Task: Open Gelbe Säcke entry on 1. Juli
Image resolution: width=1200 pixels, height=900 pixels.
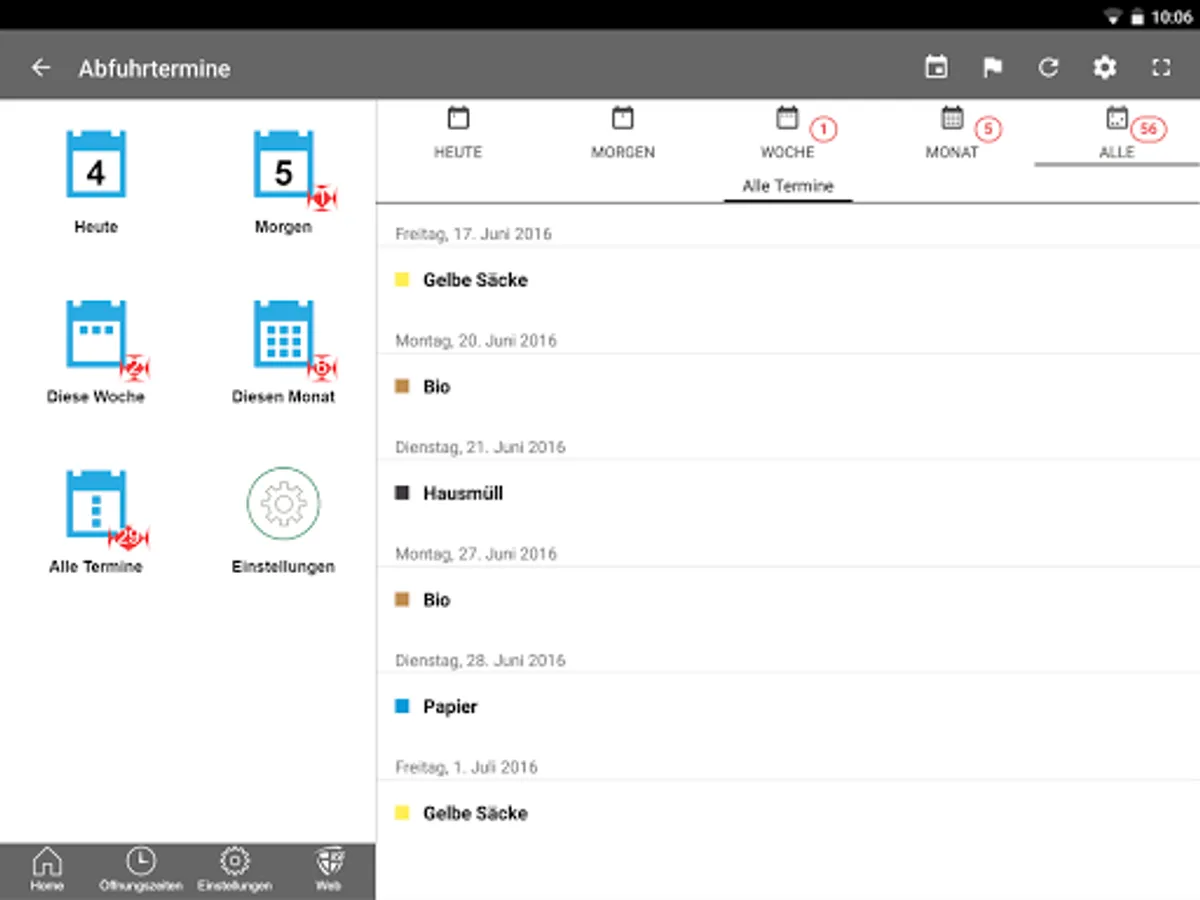Action: coord(788,813)
